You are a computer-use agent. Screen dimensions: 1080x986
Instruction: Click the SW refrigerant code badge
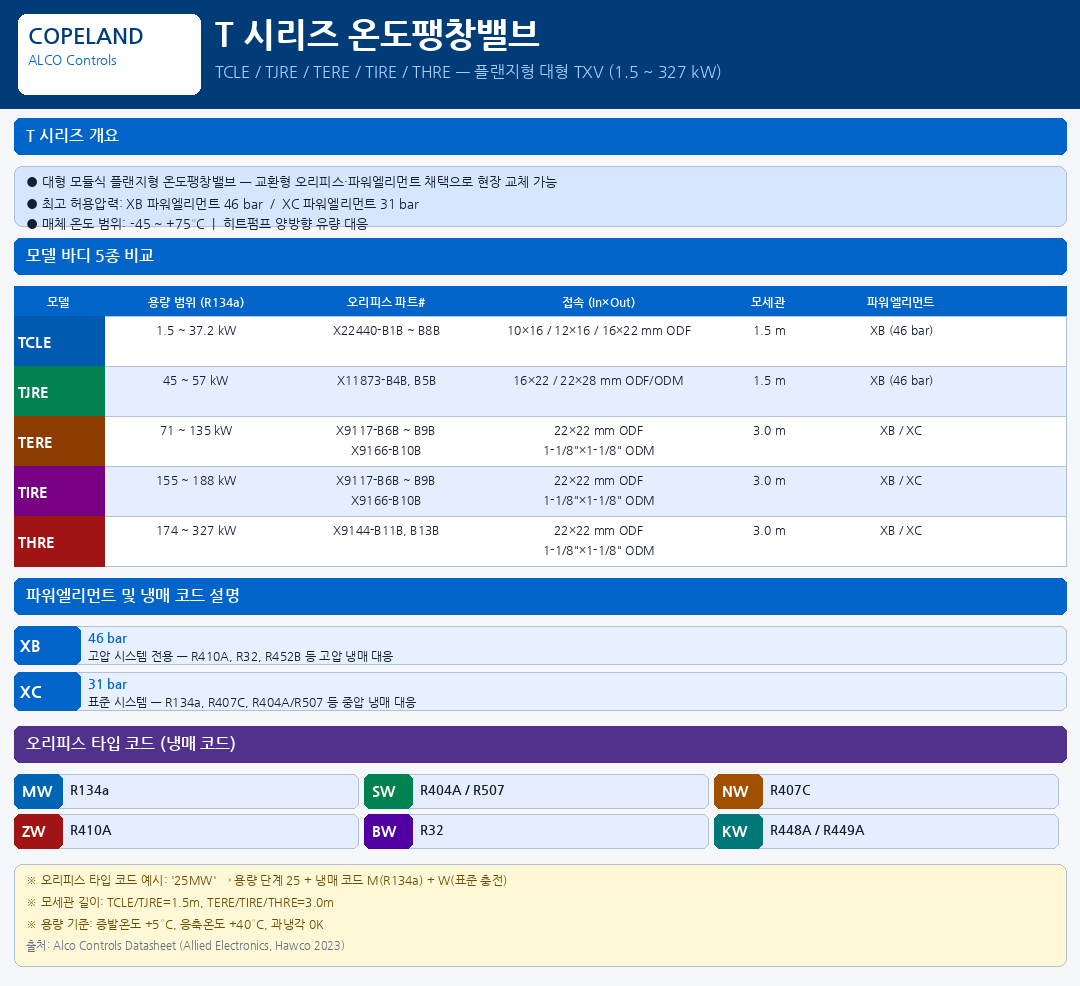(x=388, y=792)
